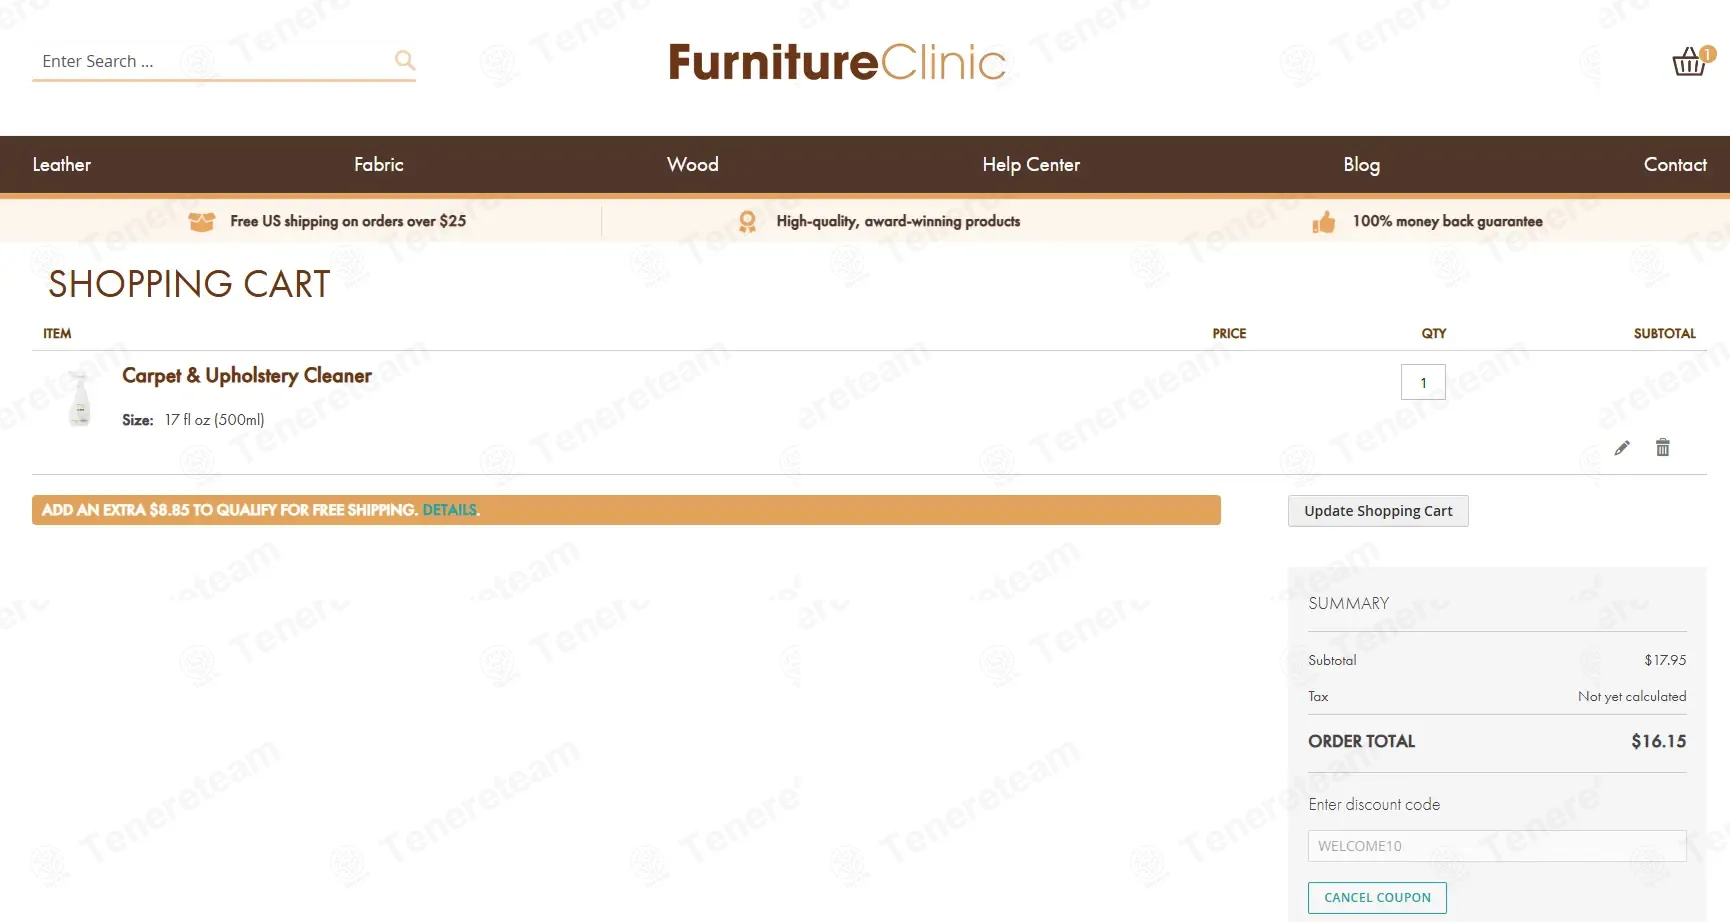The image size is (1730, 922).
Task: Click the CANCEL COUPON button
Action: point(1377,898)
